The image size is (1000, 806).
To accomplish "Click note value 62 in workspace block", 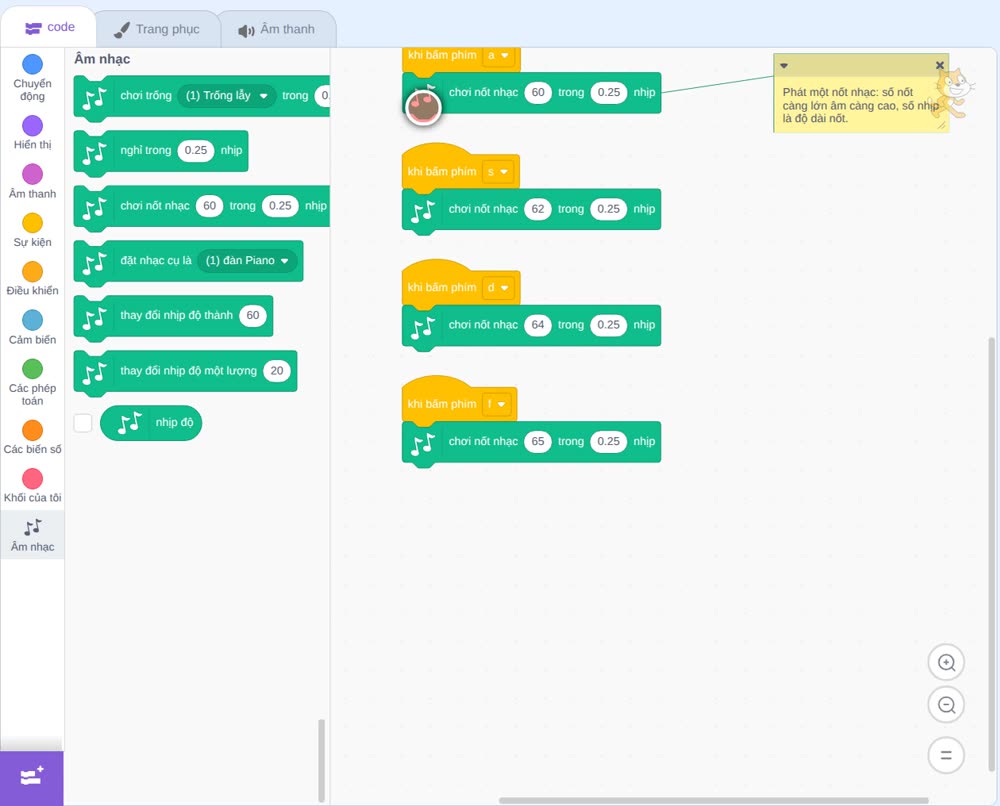I will [x=538, y=209].
